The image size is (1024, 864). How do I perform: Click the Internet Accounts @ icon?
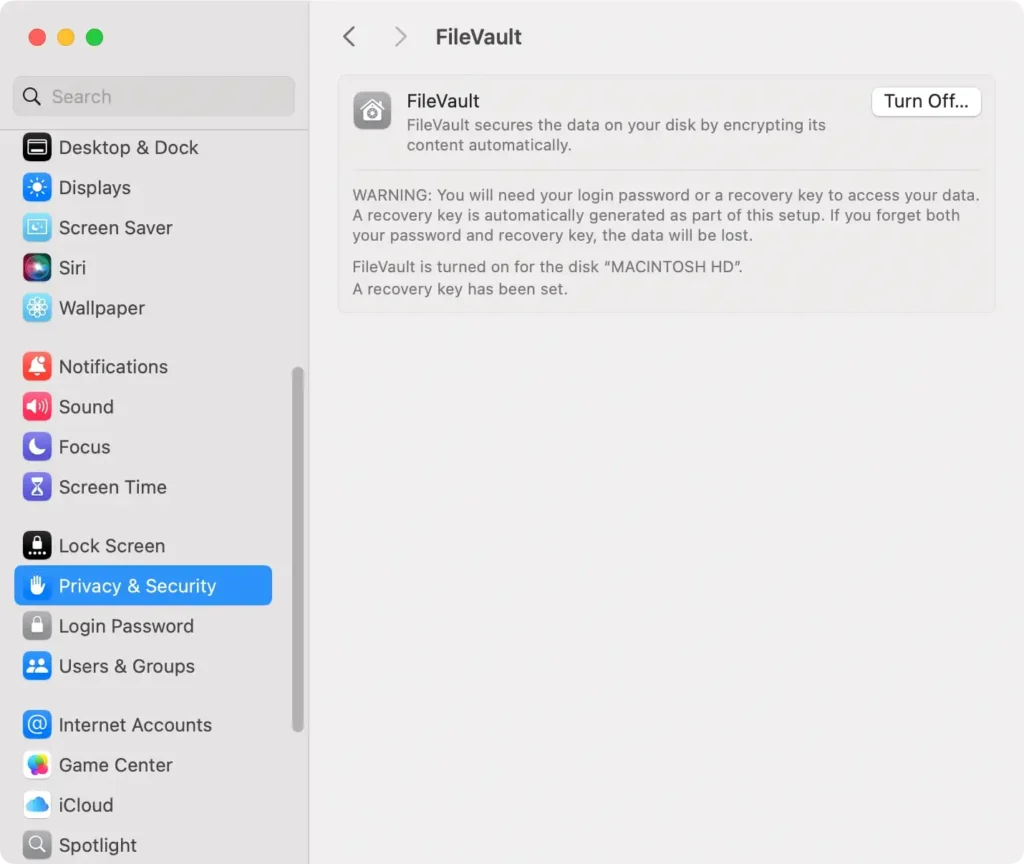point(37,724)
